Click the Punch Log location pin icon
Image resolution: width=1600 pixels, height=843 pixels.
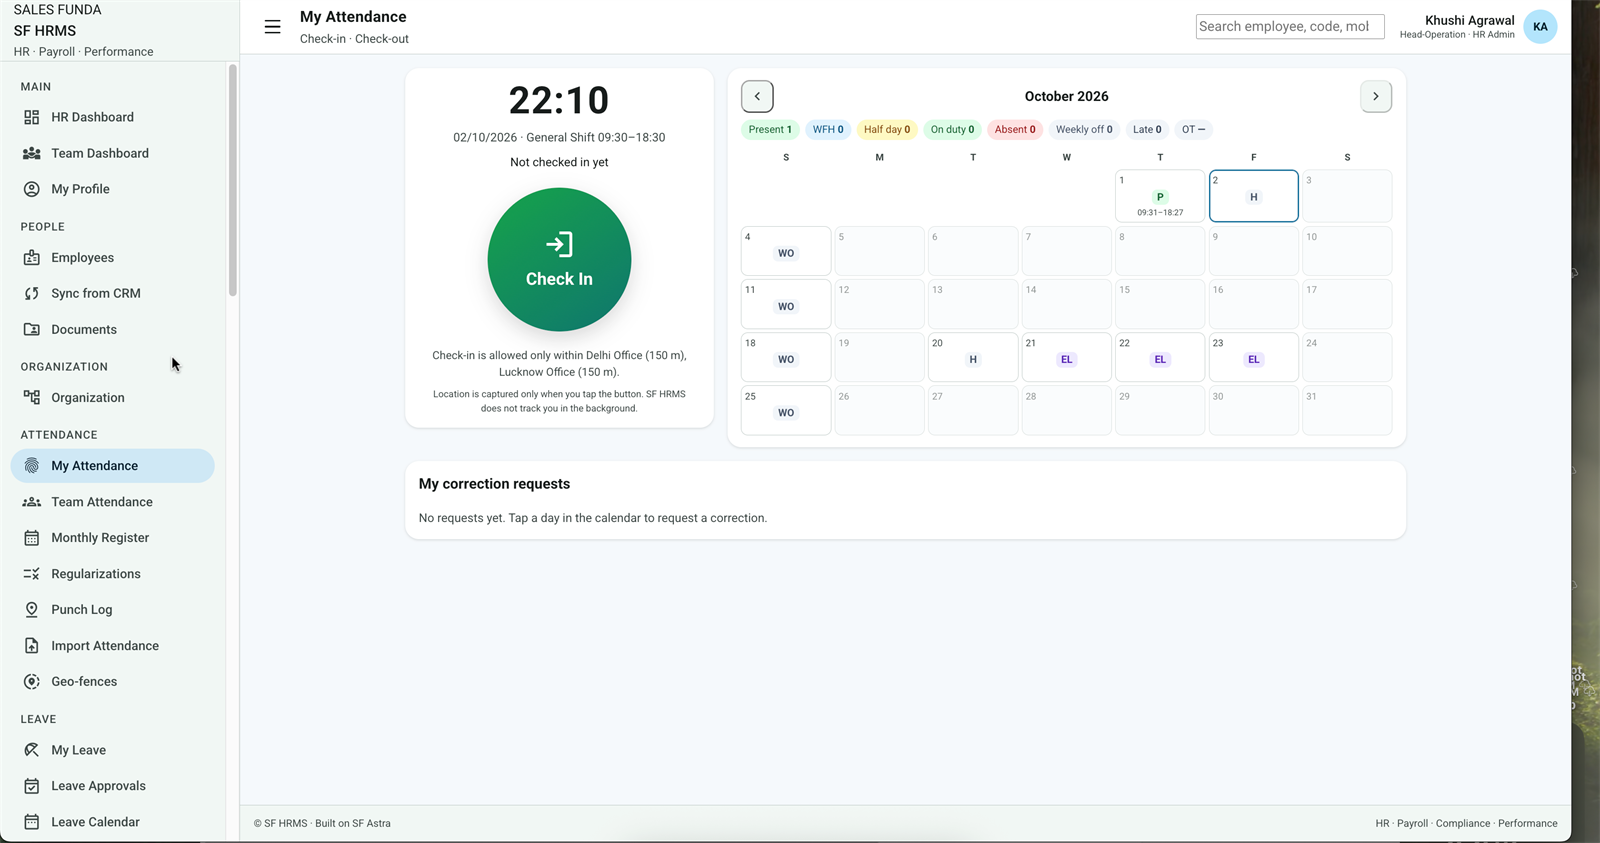coord(32,610)
